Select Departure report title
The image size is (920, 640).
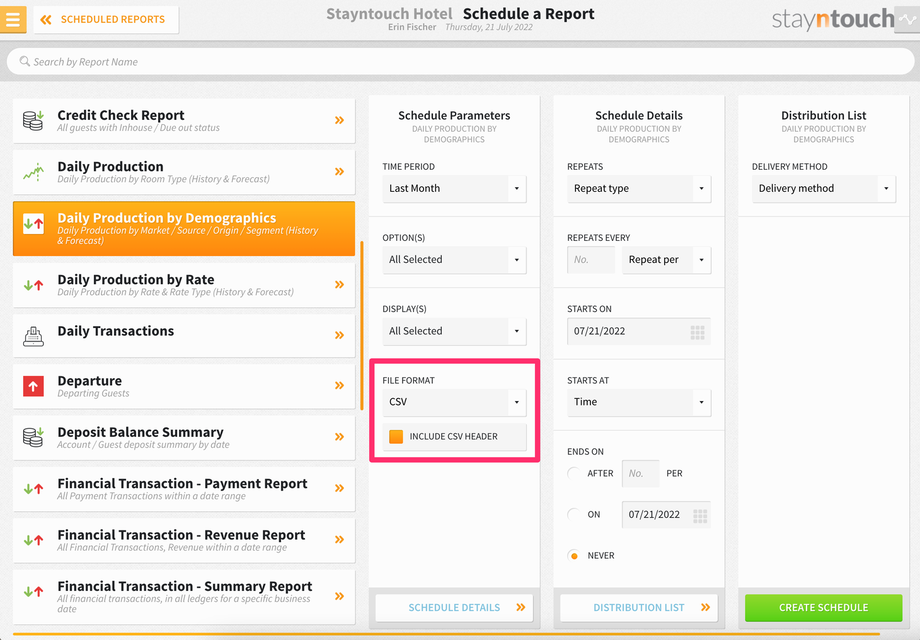pos(90,381)
